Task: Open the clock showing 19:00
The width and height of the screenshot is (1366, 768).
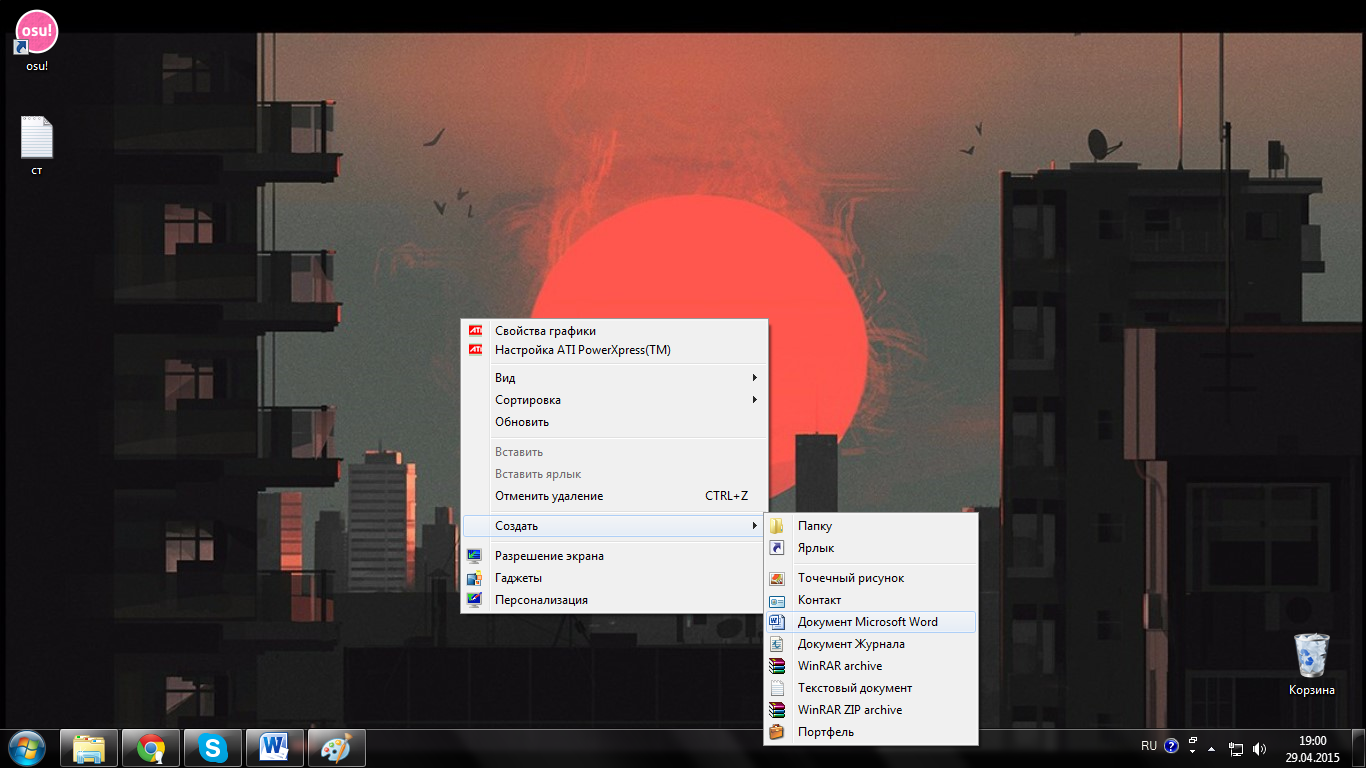Action: click(x=1312, y=749)
